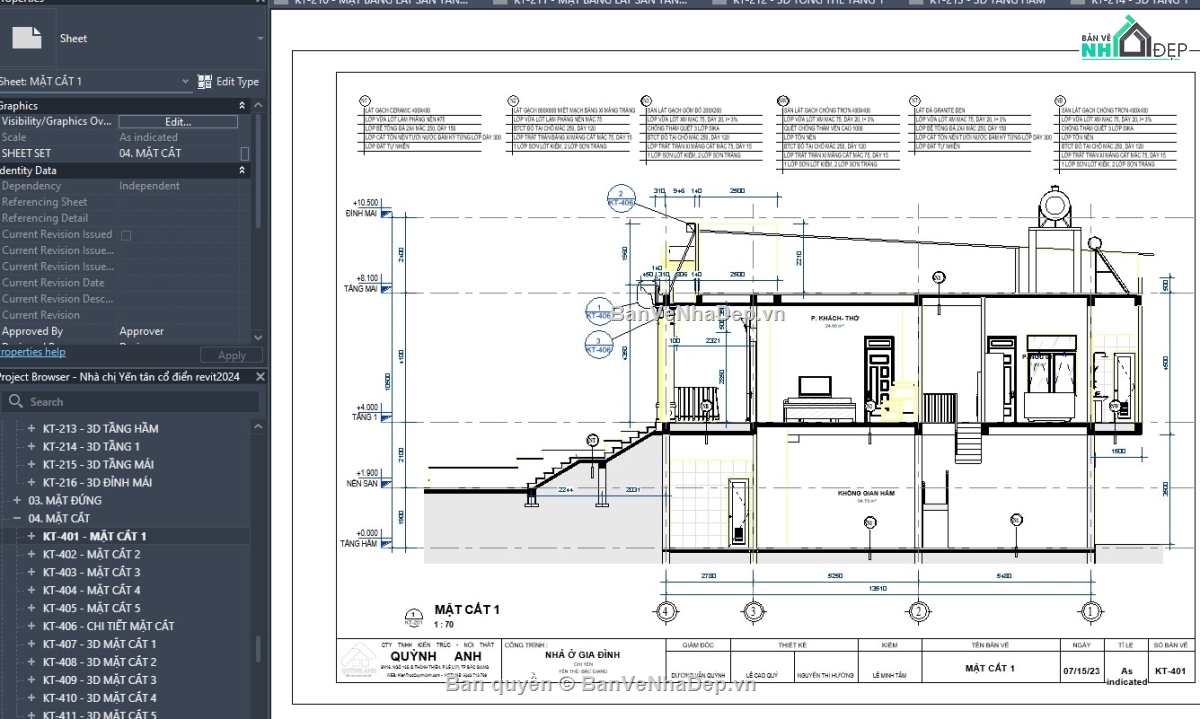
Task: Click the Sheet type preview thumbnail
Action: [x=26, y=38]
